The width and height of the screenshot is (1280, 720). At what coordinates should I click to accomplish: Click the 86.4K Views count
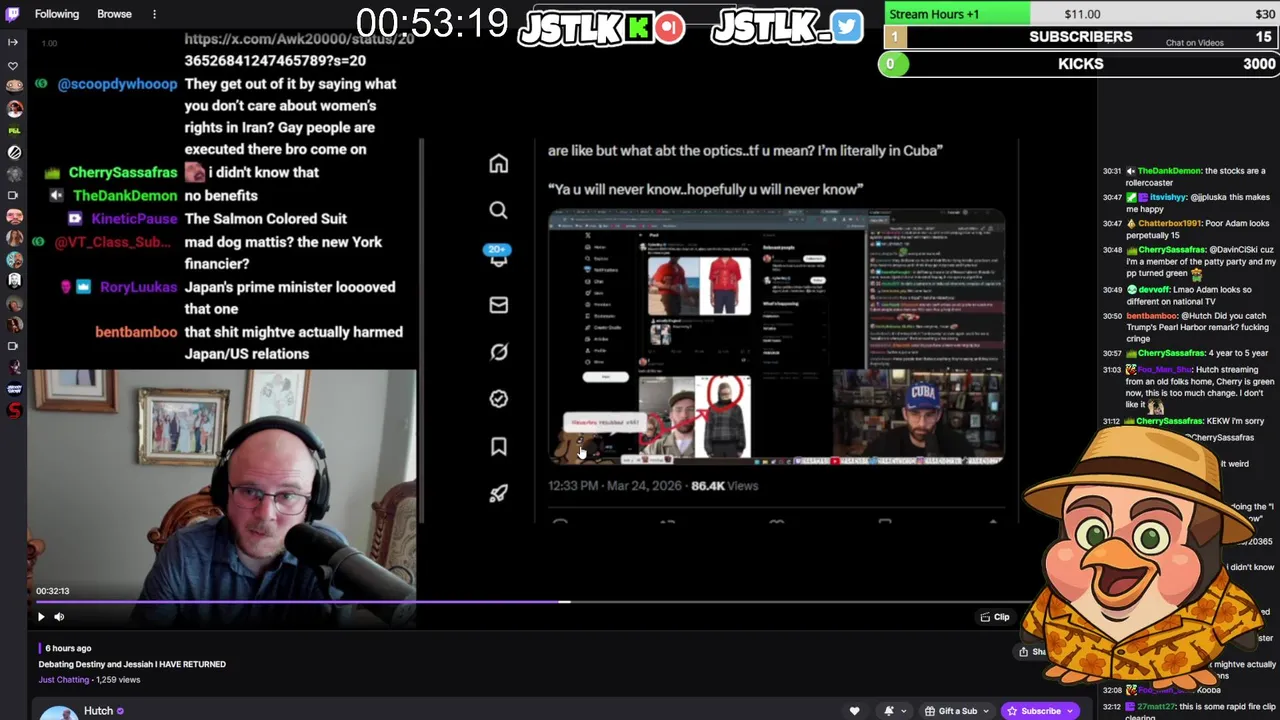(x=724, y=486)
